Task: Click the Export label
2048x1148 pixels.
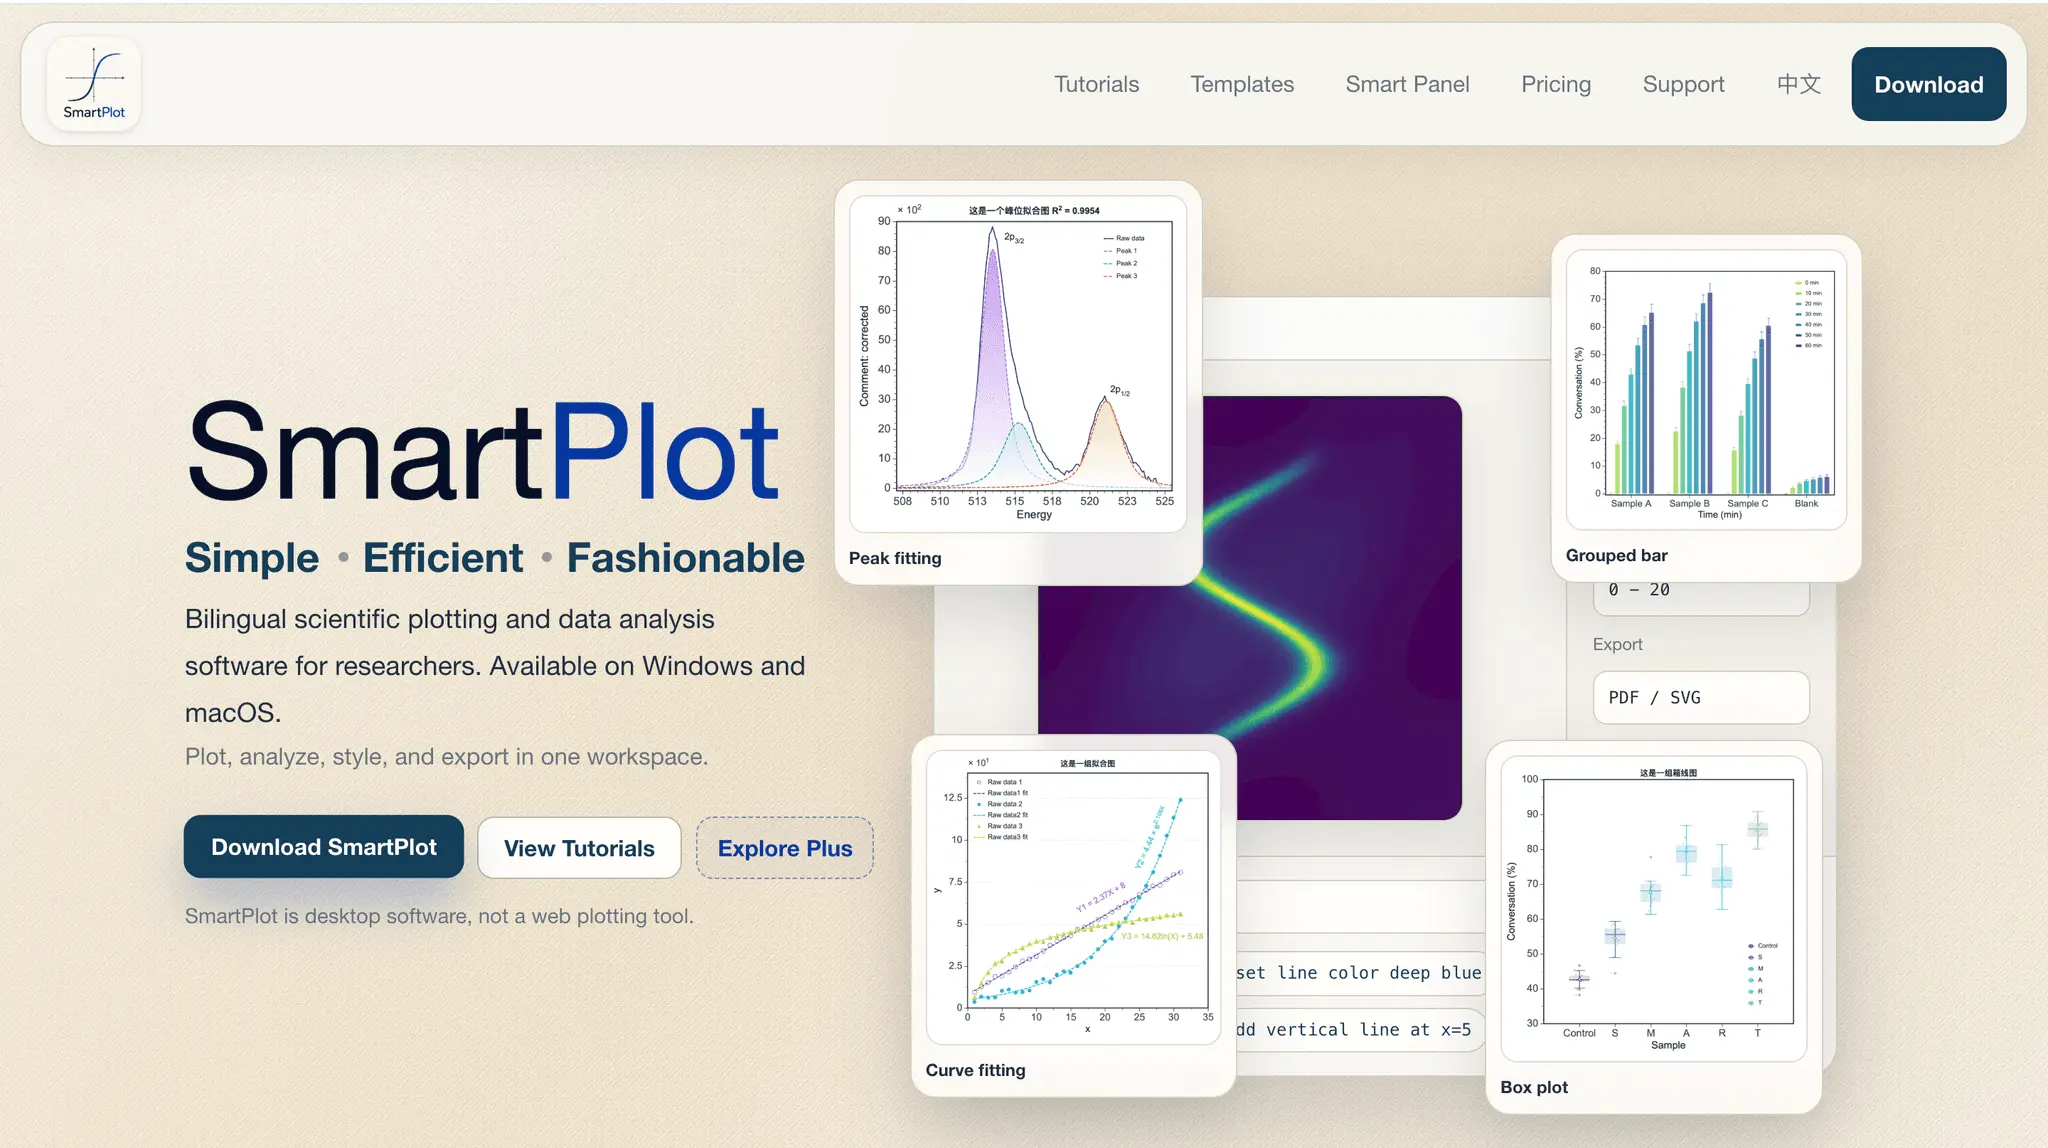Action: pos(1617,644)
